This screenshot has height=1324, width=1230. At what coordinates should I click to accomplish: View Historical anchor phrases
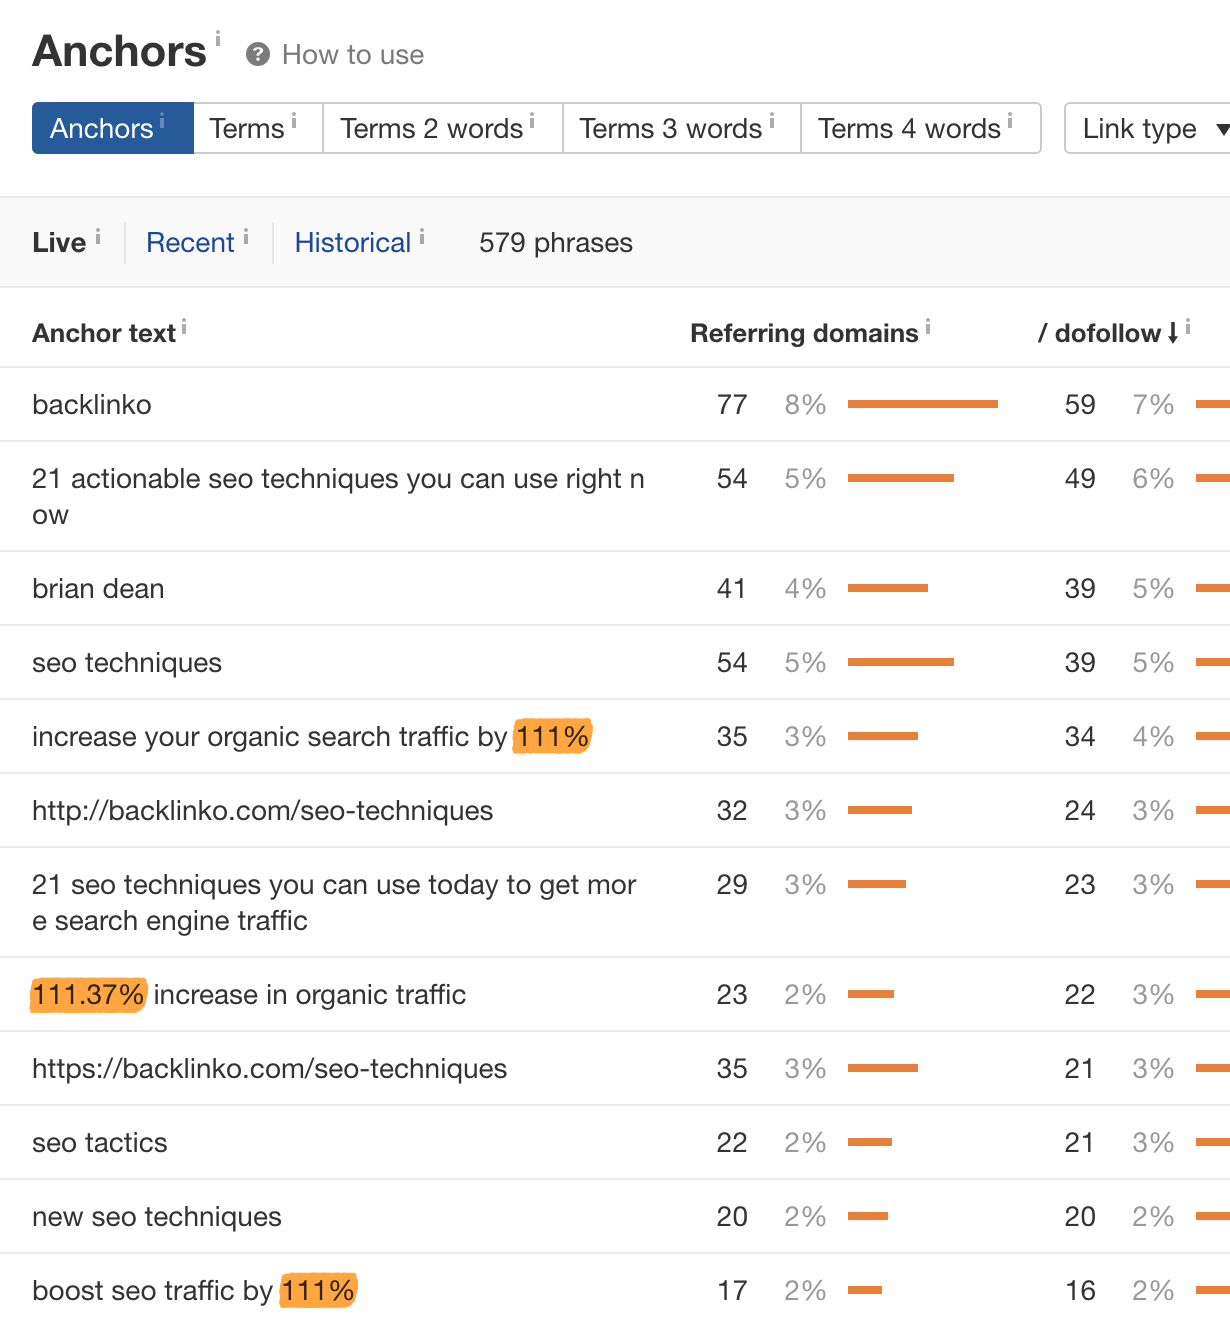click(x=353, y=243)
